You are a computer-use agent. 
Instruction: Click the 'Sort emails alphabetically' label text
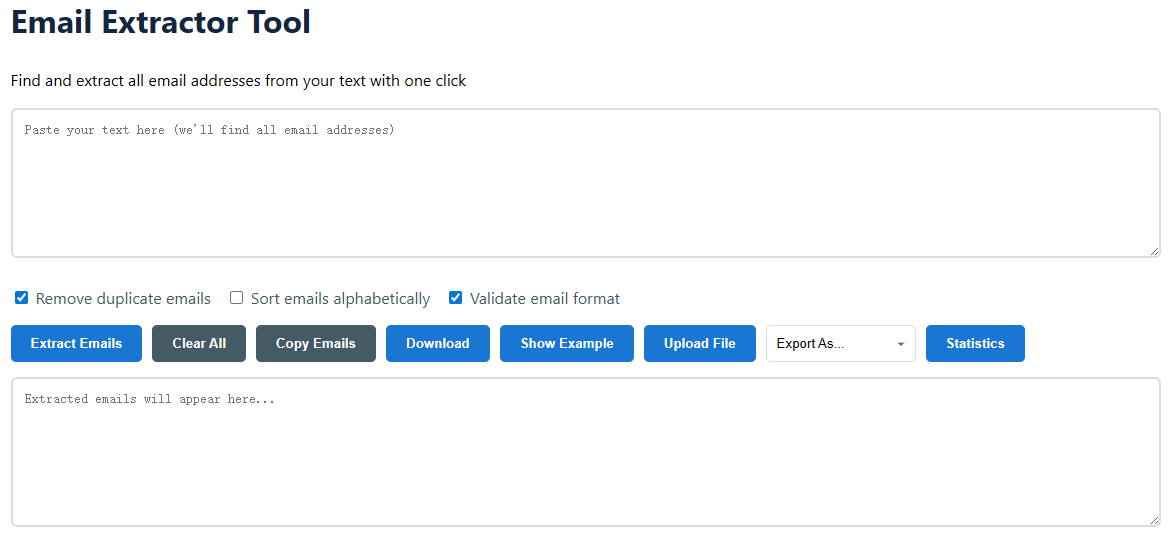(x=340, y=299)
